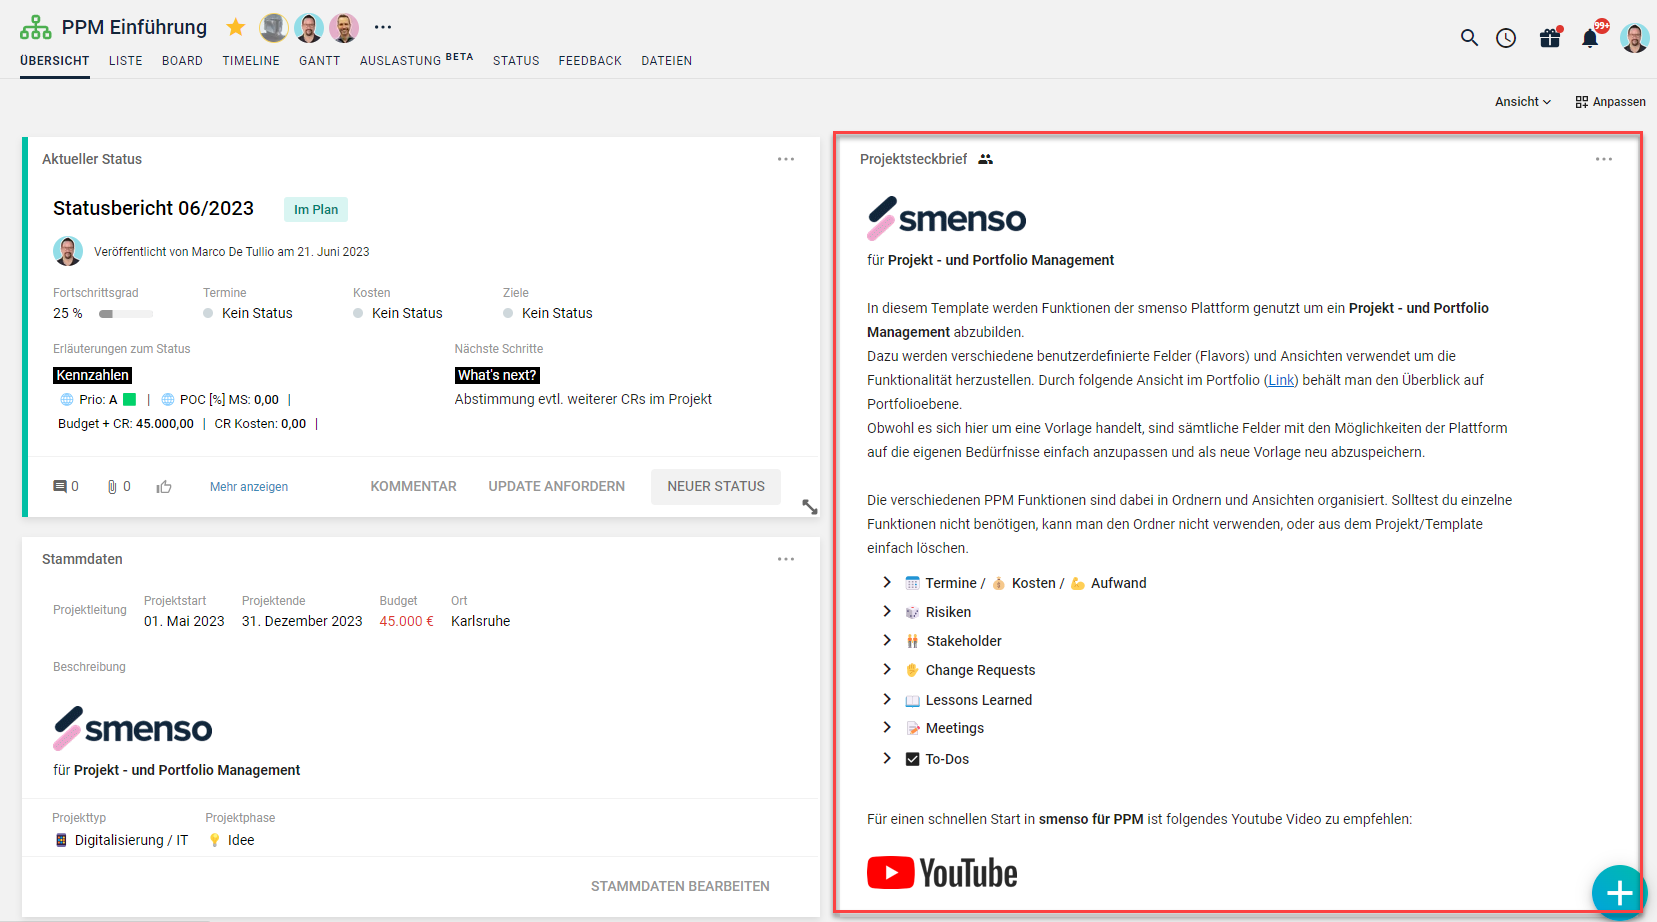Switch to the Übersicht tab

coord(55,61)
